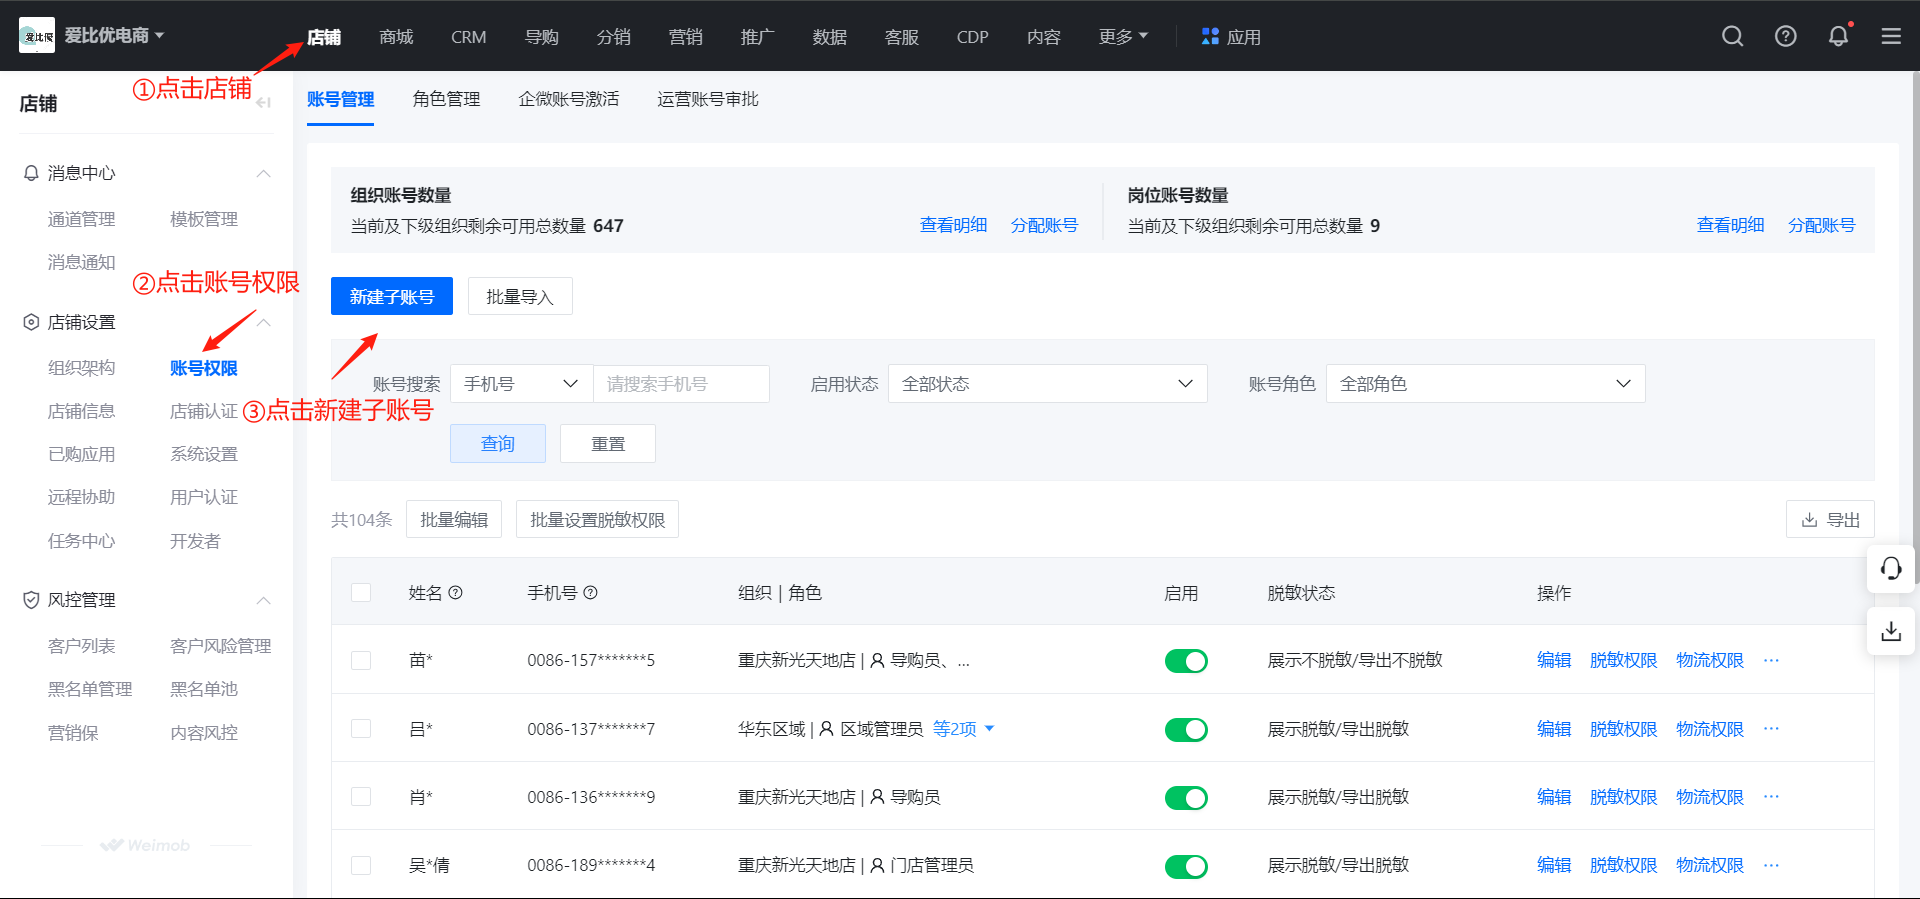The width and height of the screenshot is (1920, 899).
Task: Open the notifications bell icon
Action: pos(1838,36)
